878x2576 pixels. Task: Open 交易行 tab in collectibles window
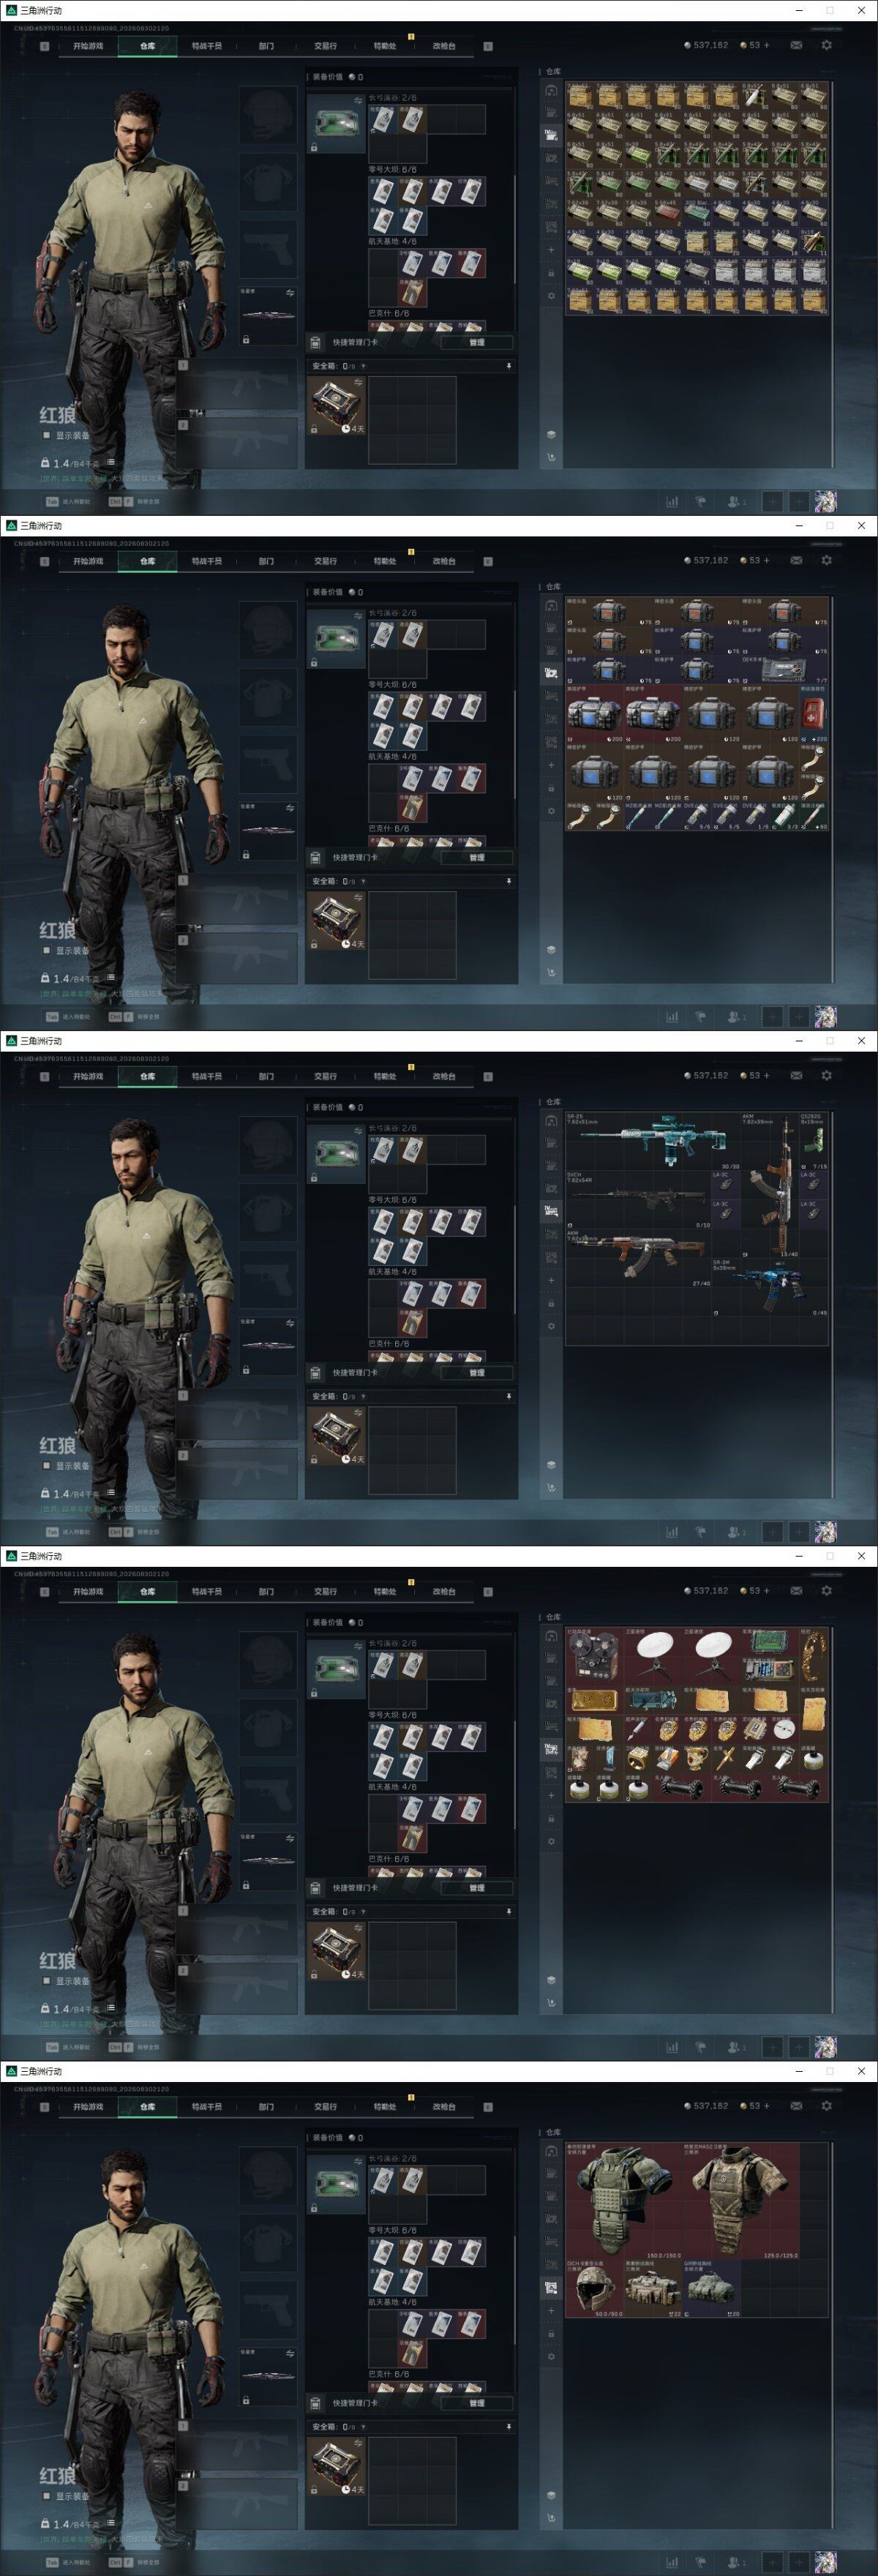click(x=325, y=1592)
